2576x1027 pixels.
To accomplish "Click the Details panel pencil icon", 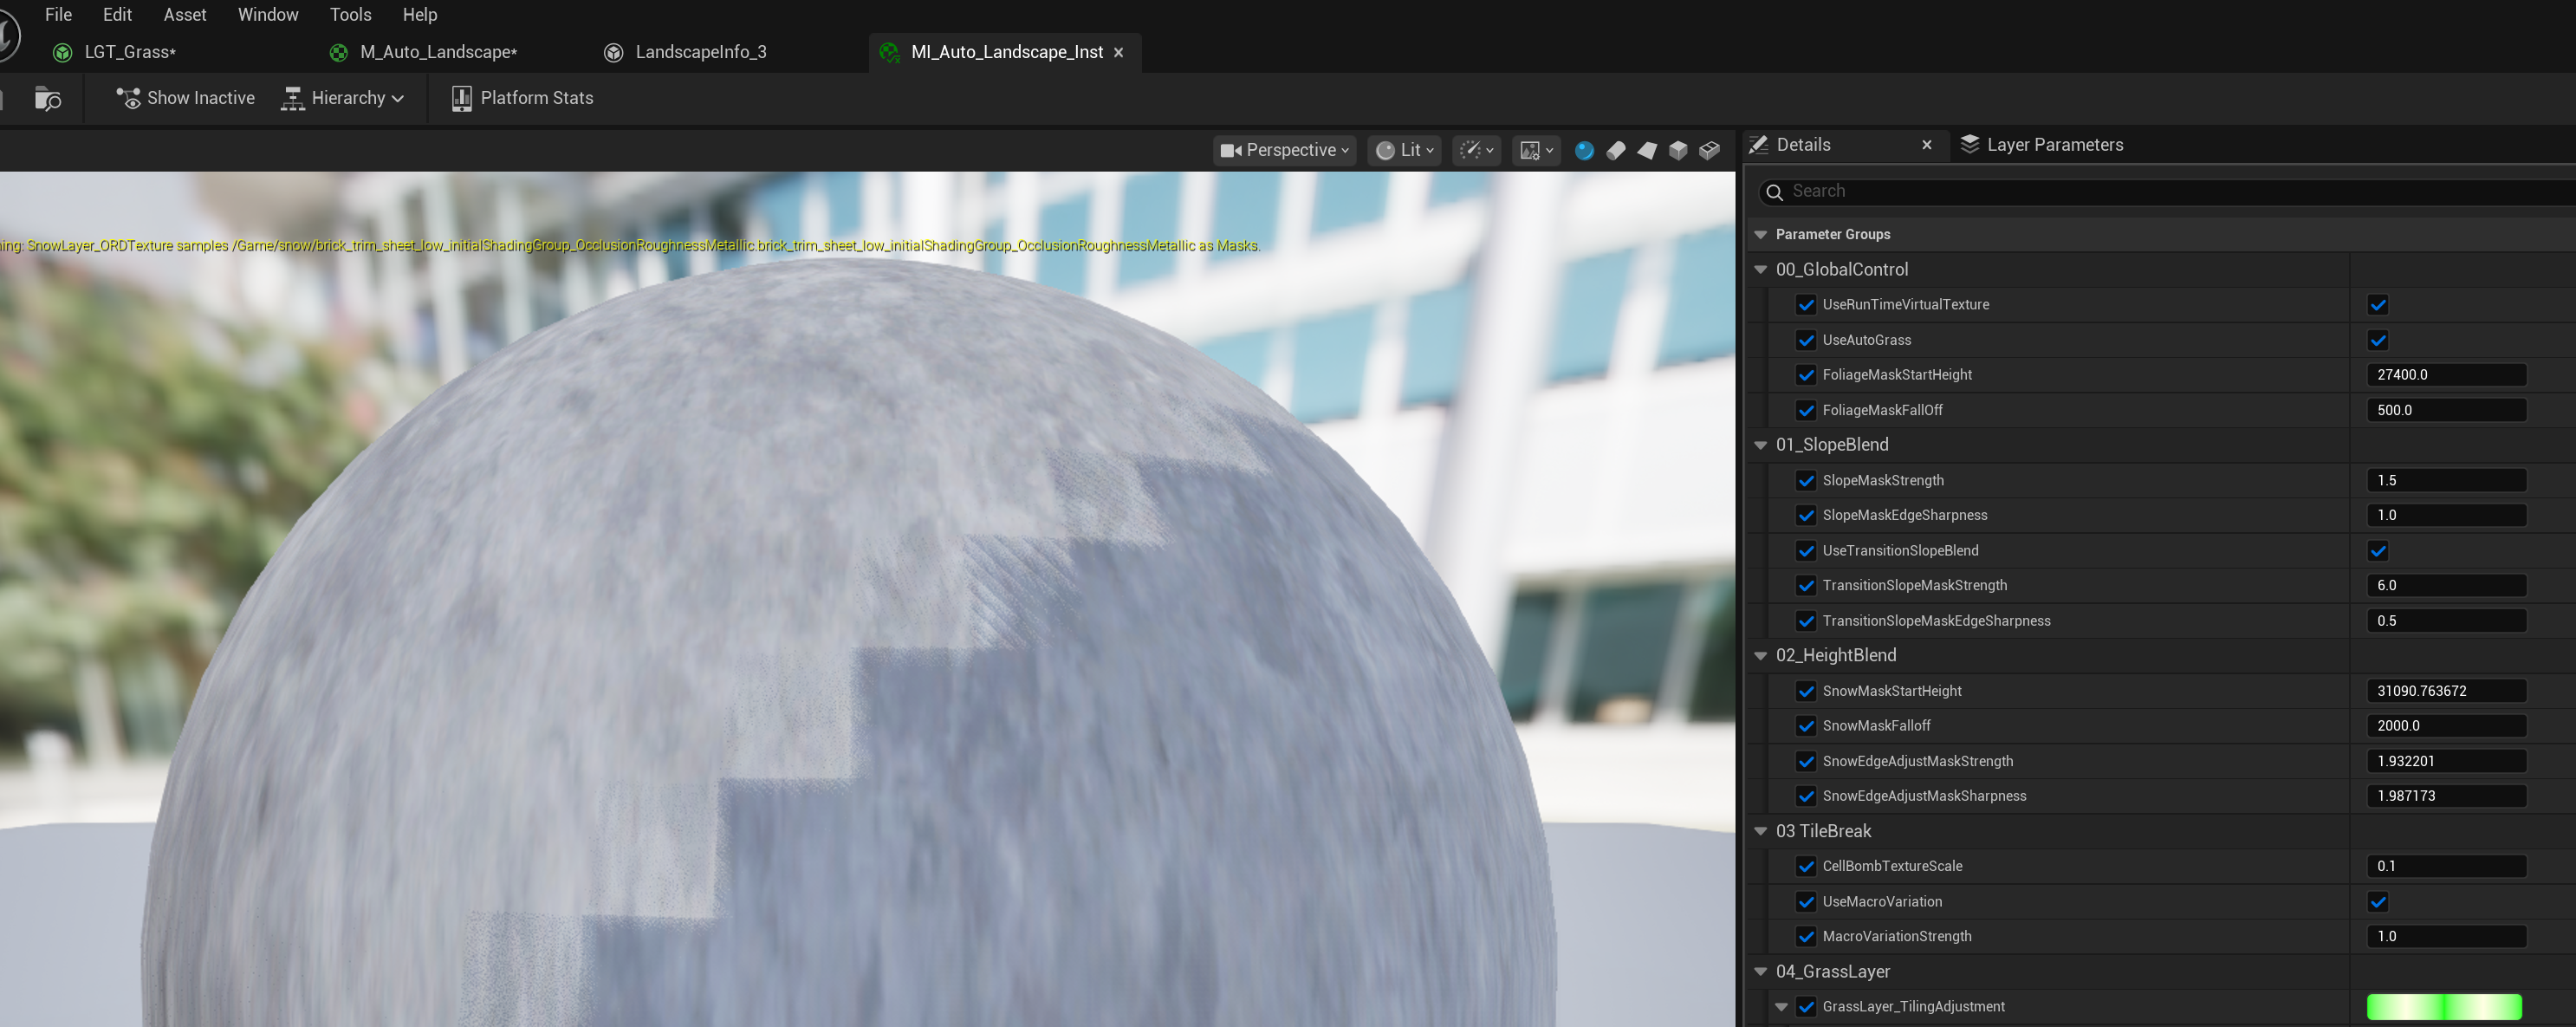I will [x=1759, y=145].
